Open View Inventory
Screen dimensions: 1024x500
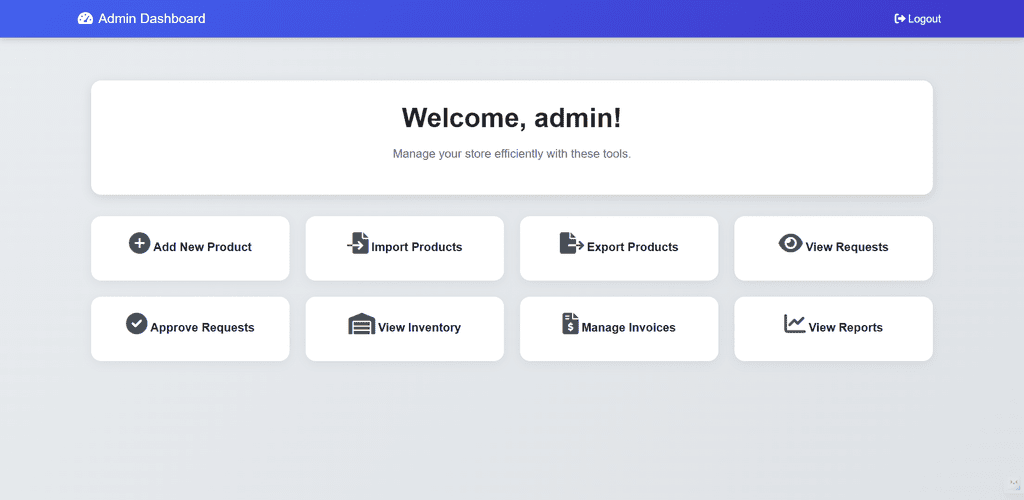tap(404, 328)
